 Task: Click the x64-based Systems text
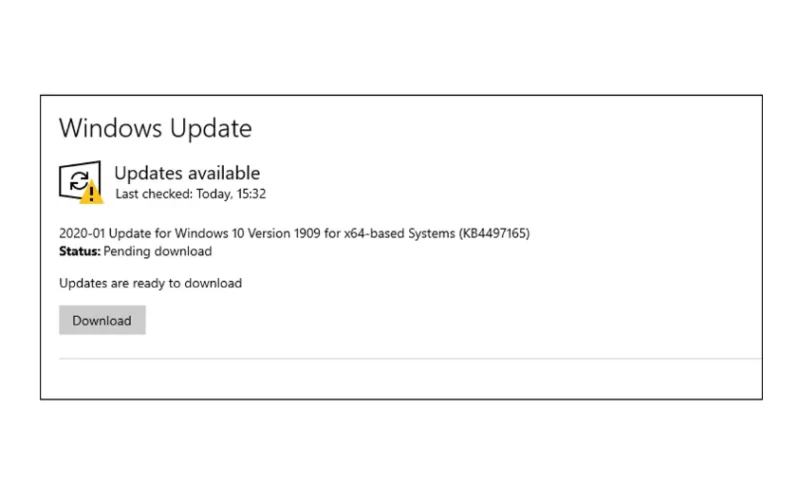pos(399,233)
